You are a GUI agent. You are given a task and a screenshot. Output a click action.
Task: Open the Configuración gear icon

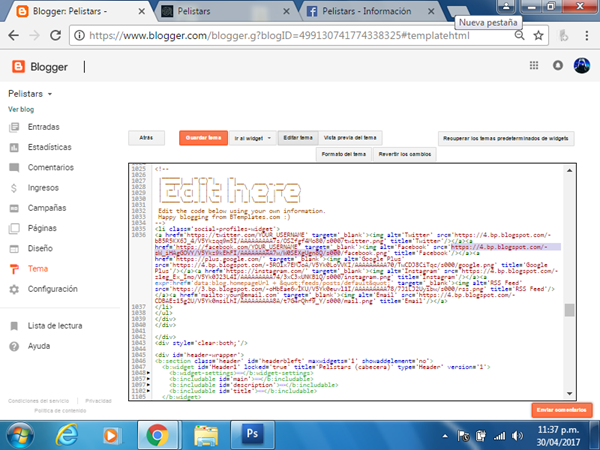click(x=14, y=289)
